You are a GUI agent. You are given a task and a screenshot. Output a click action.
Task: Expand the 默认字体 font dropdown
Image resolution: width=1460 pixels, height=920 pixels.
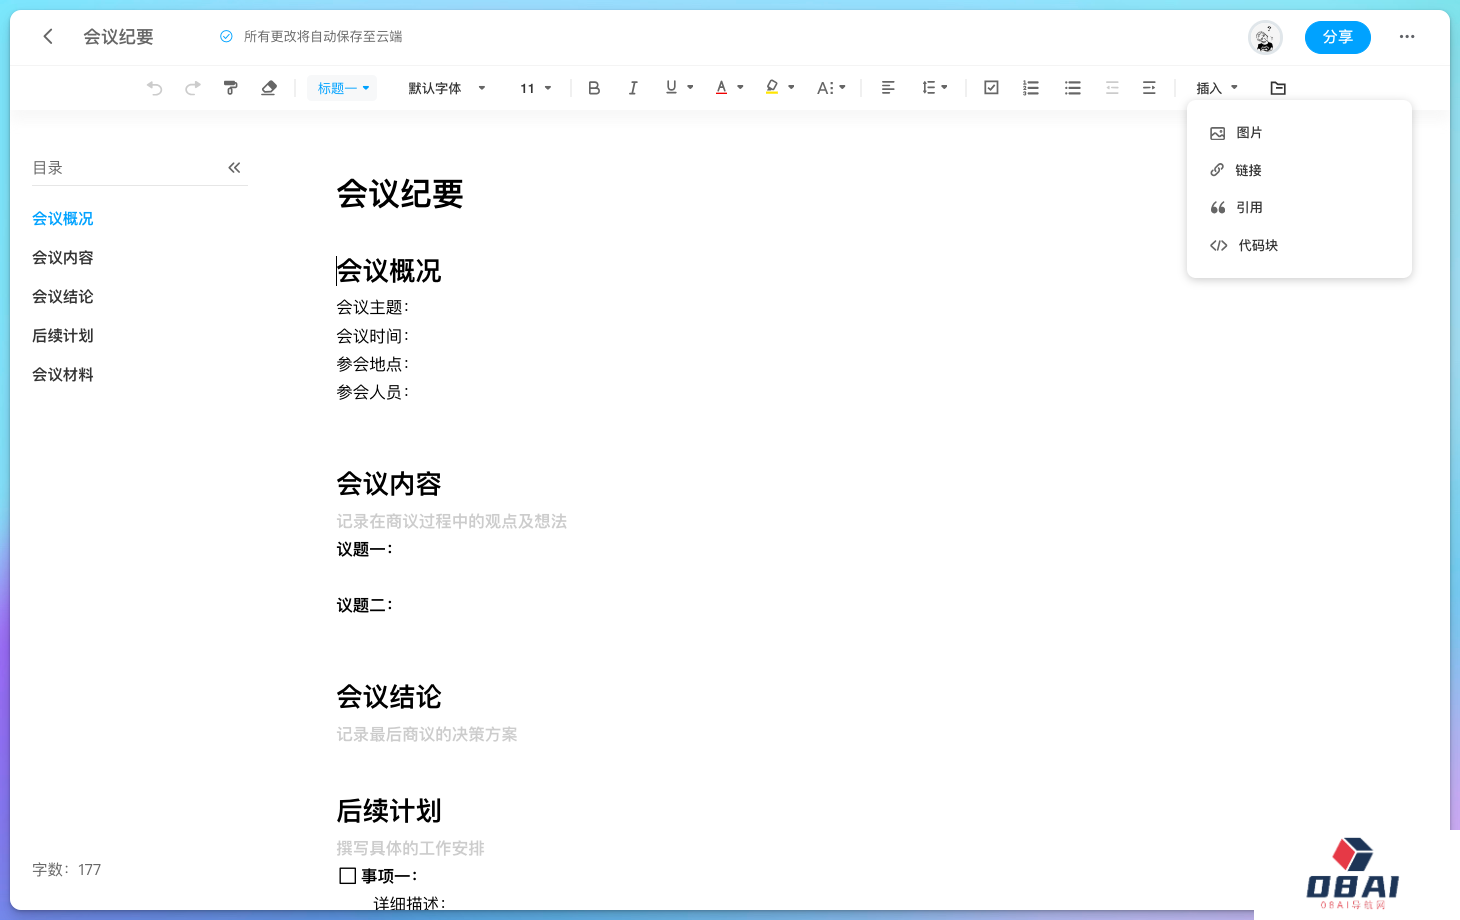[x=447, y=88]
